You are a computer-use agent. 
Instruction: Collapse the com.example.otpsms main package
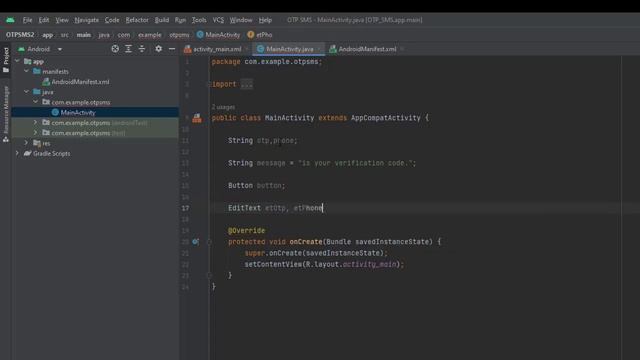36,102
